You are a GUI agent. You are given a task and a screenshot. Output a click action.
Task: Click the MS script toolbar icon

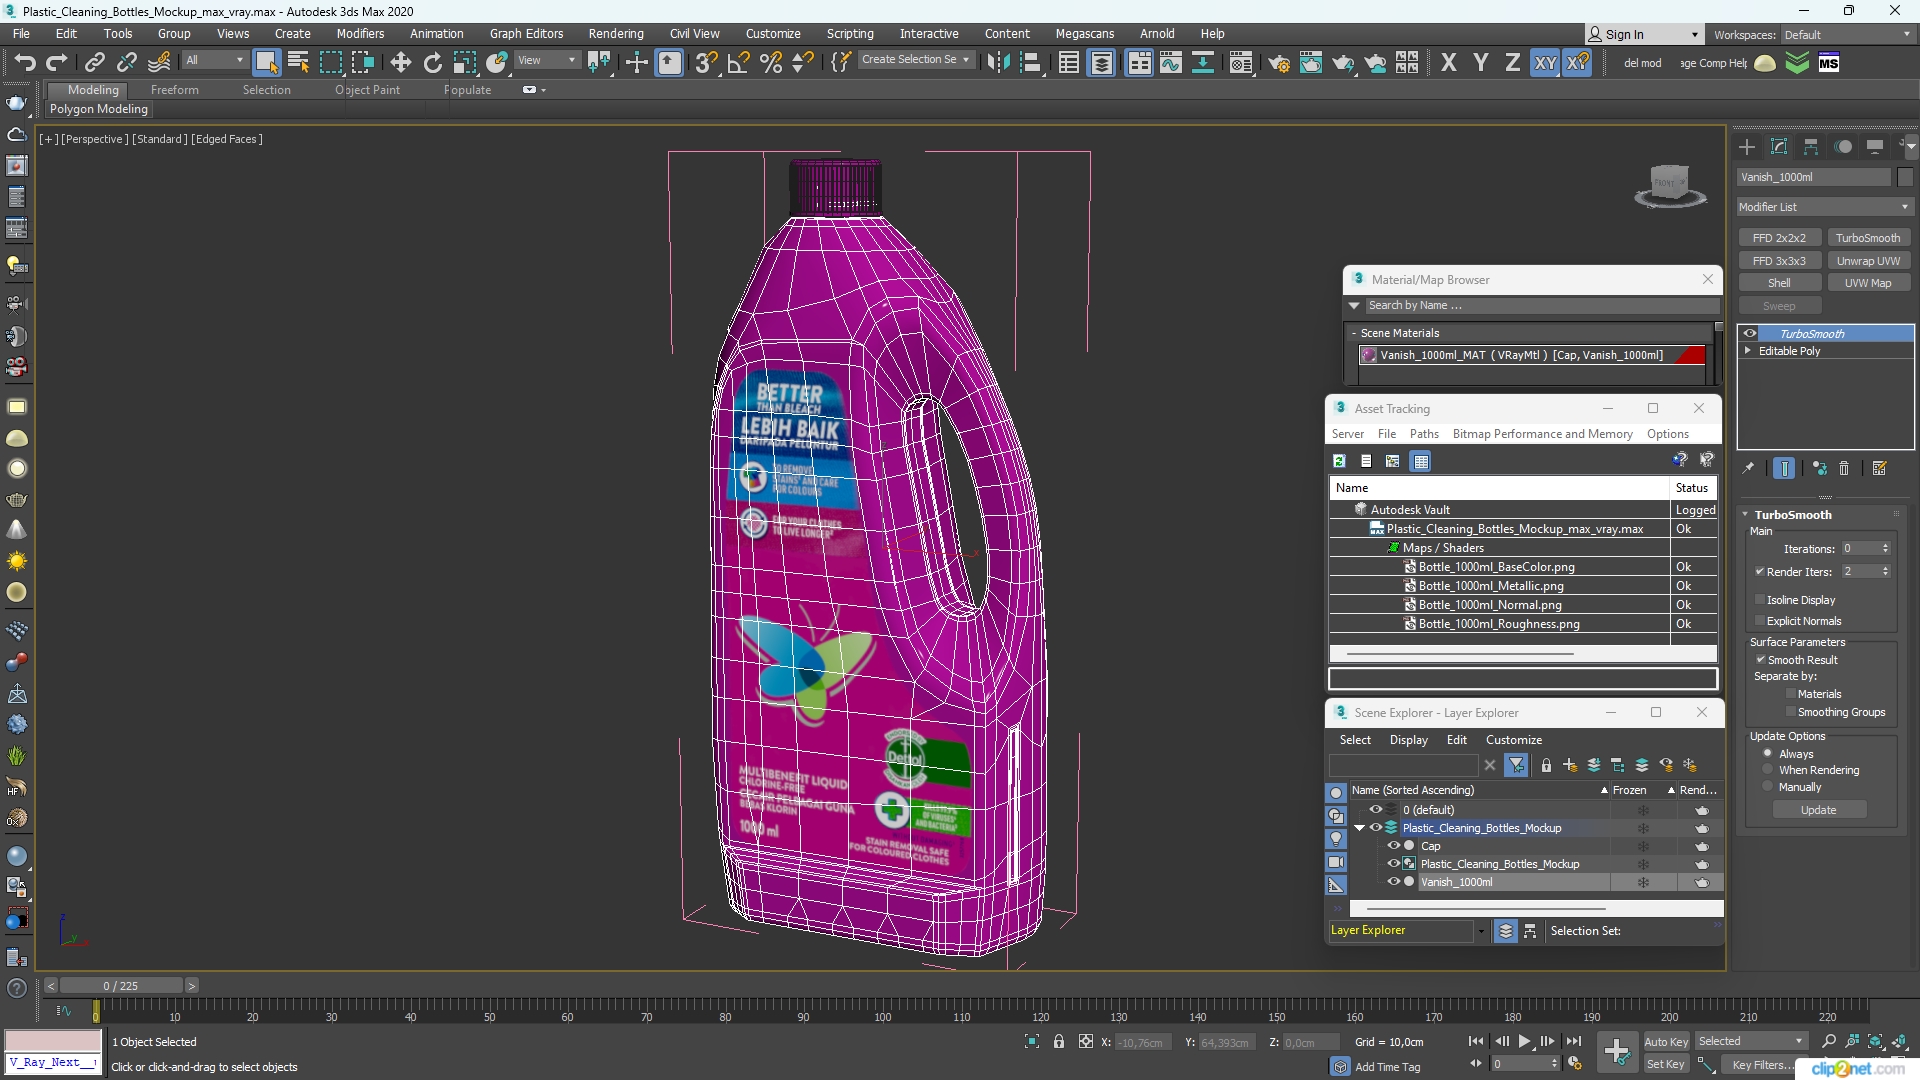point(1829,63)
